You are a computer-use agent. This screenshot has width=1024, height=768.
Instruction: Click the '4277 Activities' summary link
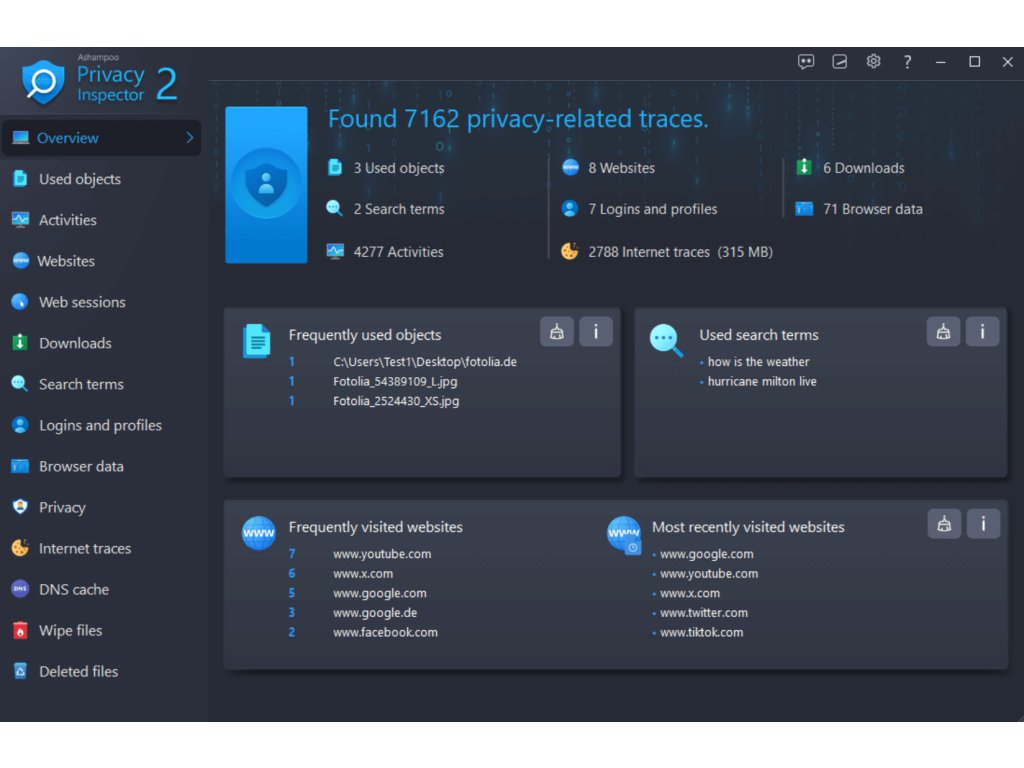(x=398, y=252)
